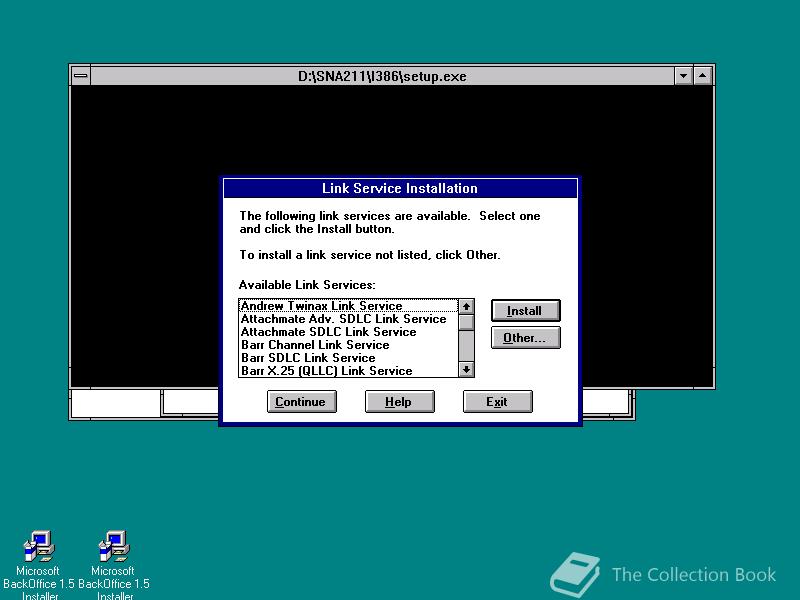The width and height of the screenshot is (800, 600).
Task: Click the Install button
Action: pos(526,310)
